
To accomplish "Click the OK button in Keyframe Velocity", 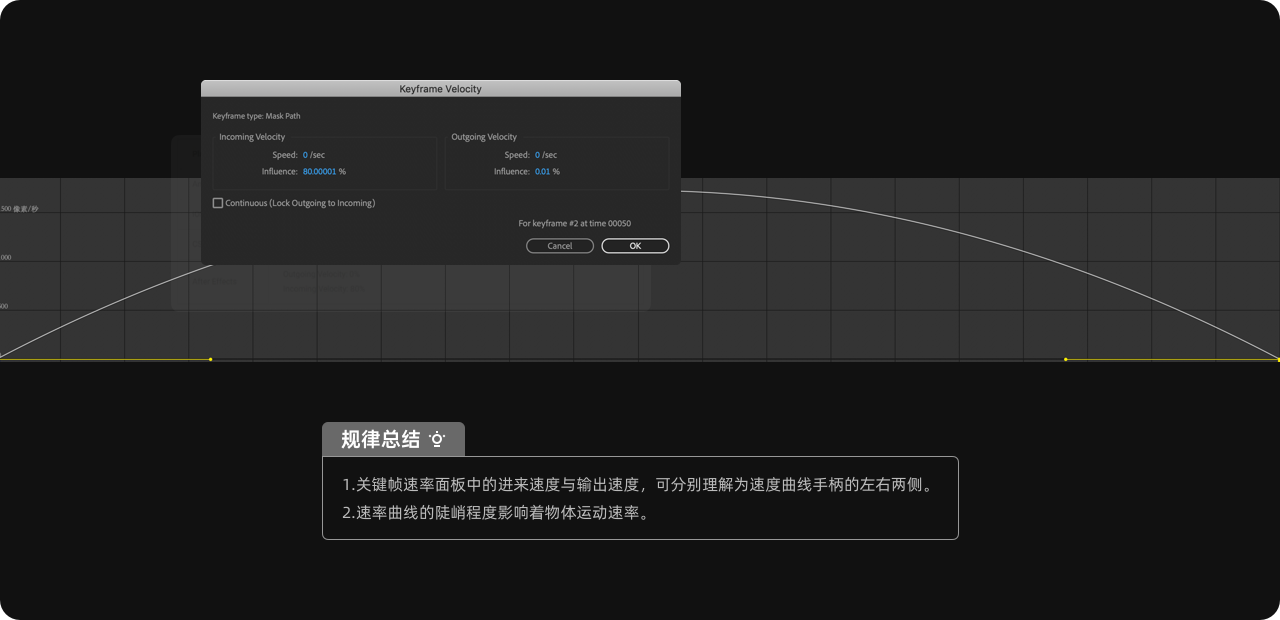I will (x=635, y=246).
